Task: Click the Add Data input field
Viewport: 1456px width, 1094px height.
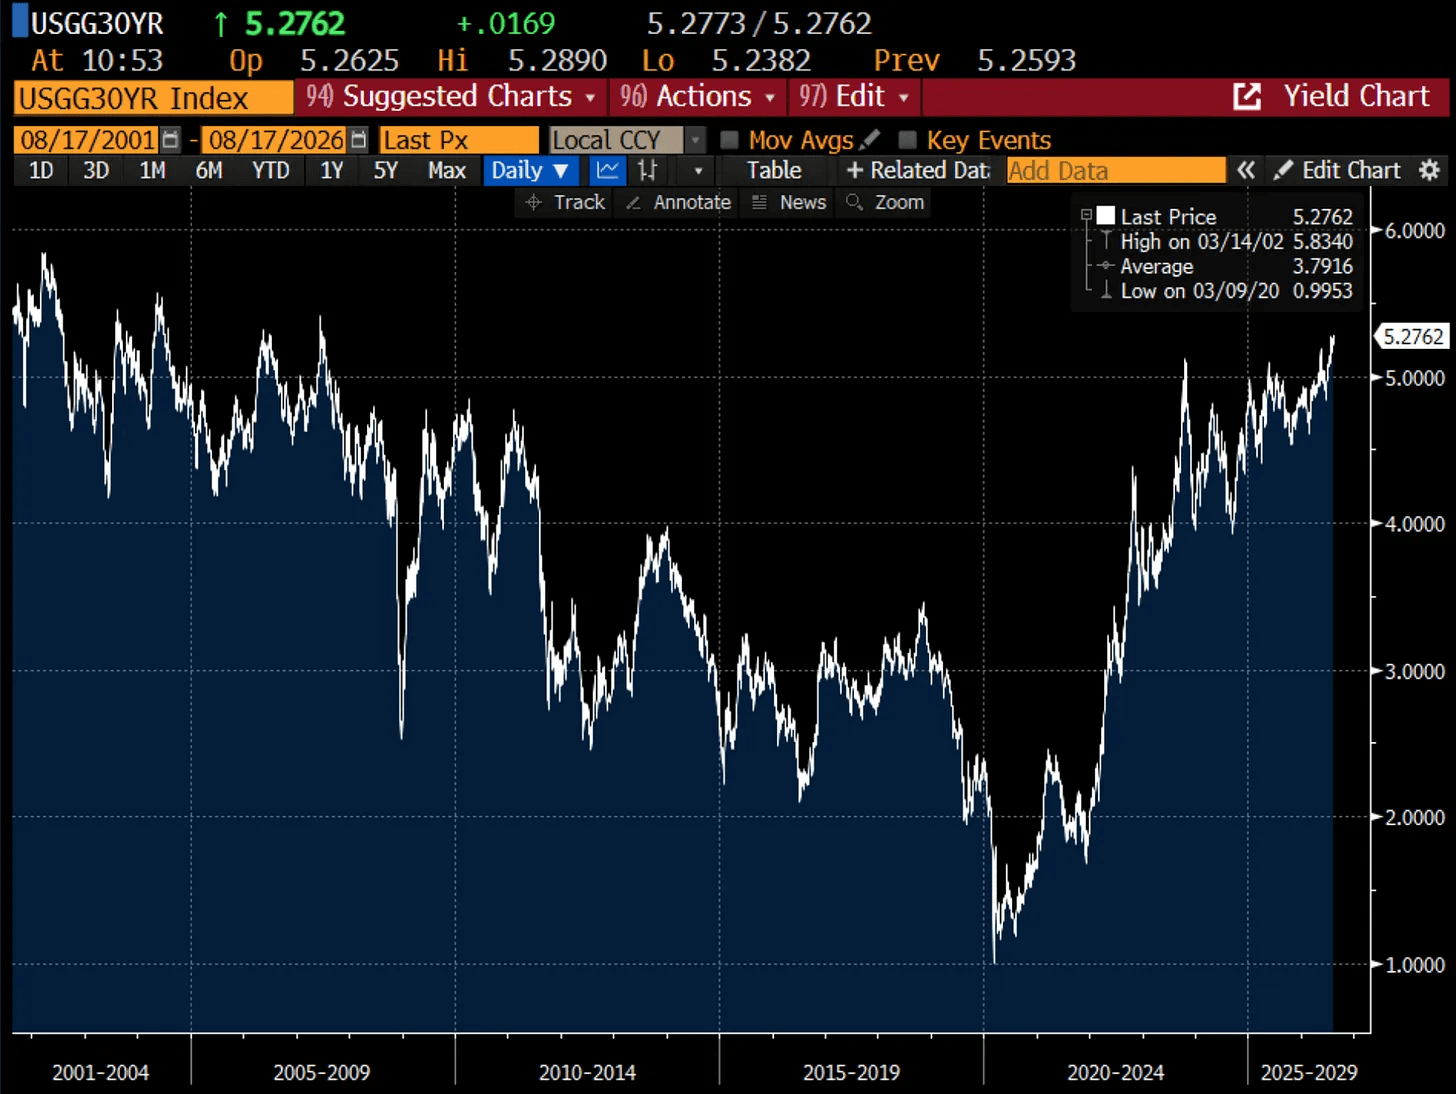Action: pos(1116,171)
